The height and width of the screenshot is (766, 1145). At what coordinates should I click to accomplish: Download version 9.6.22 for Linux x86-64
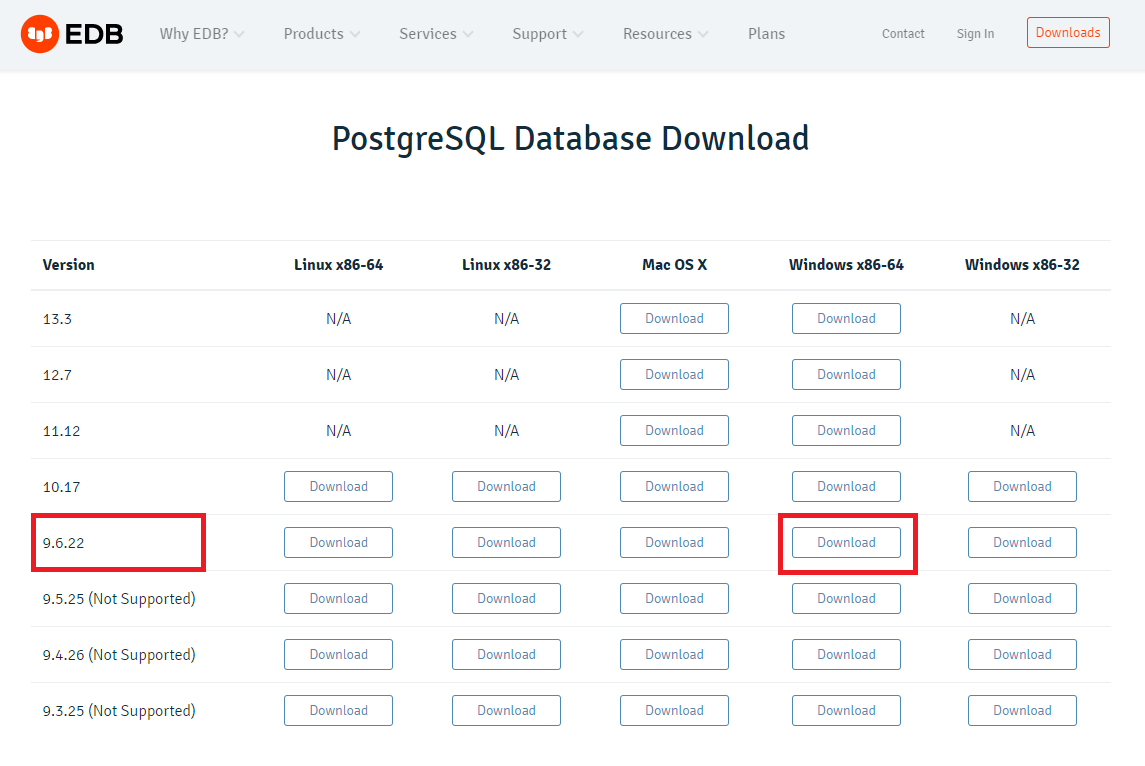pos(338,543)
